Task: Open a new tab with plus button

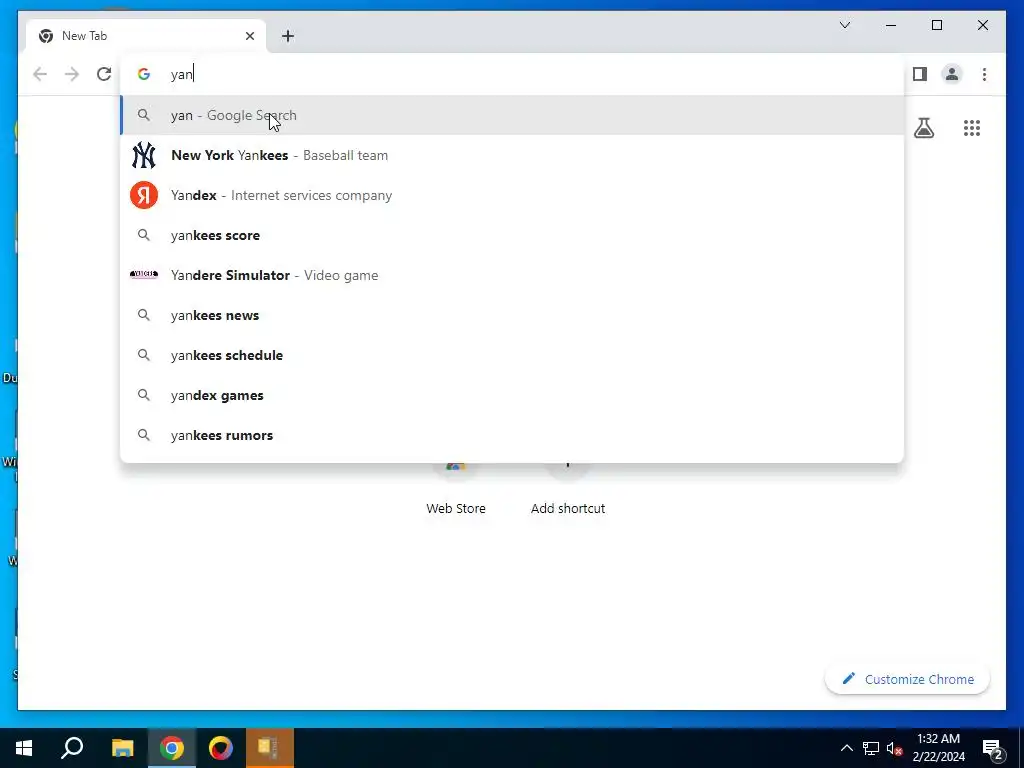Action: [x=288, y=36]
